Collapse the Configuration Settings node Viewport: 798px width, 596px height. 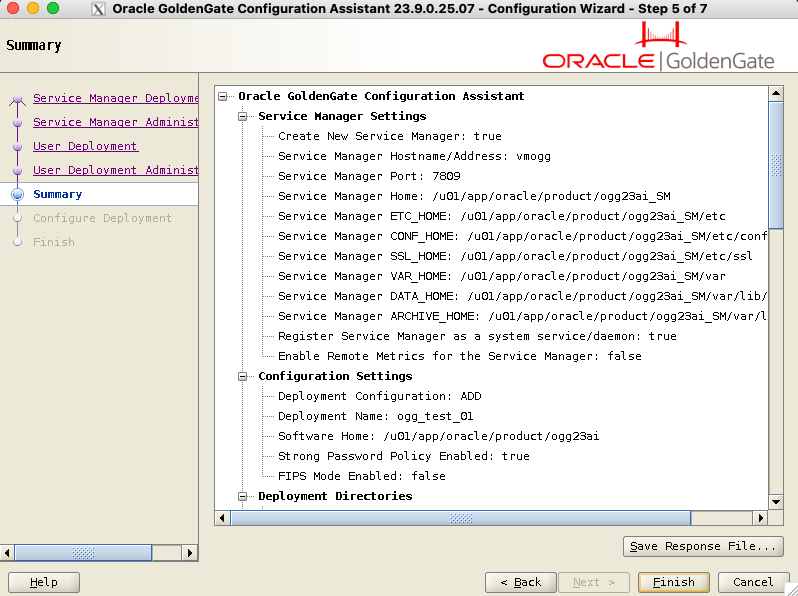[x=242, y=376]
